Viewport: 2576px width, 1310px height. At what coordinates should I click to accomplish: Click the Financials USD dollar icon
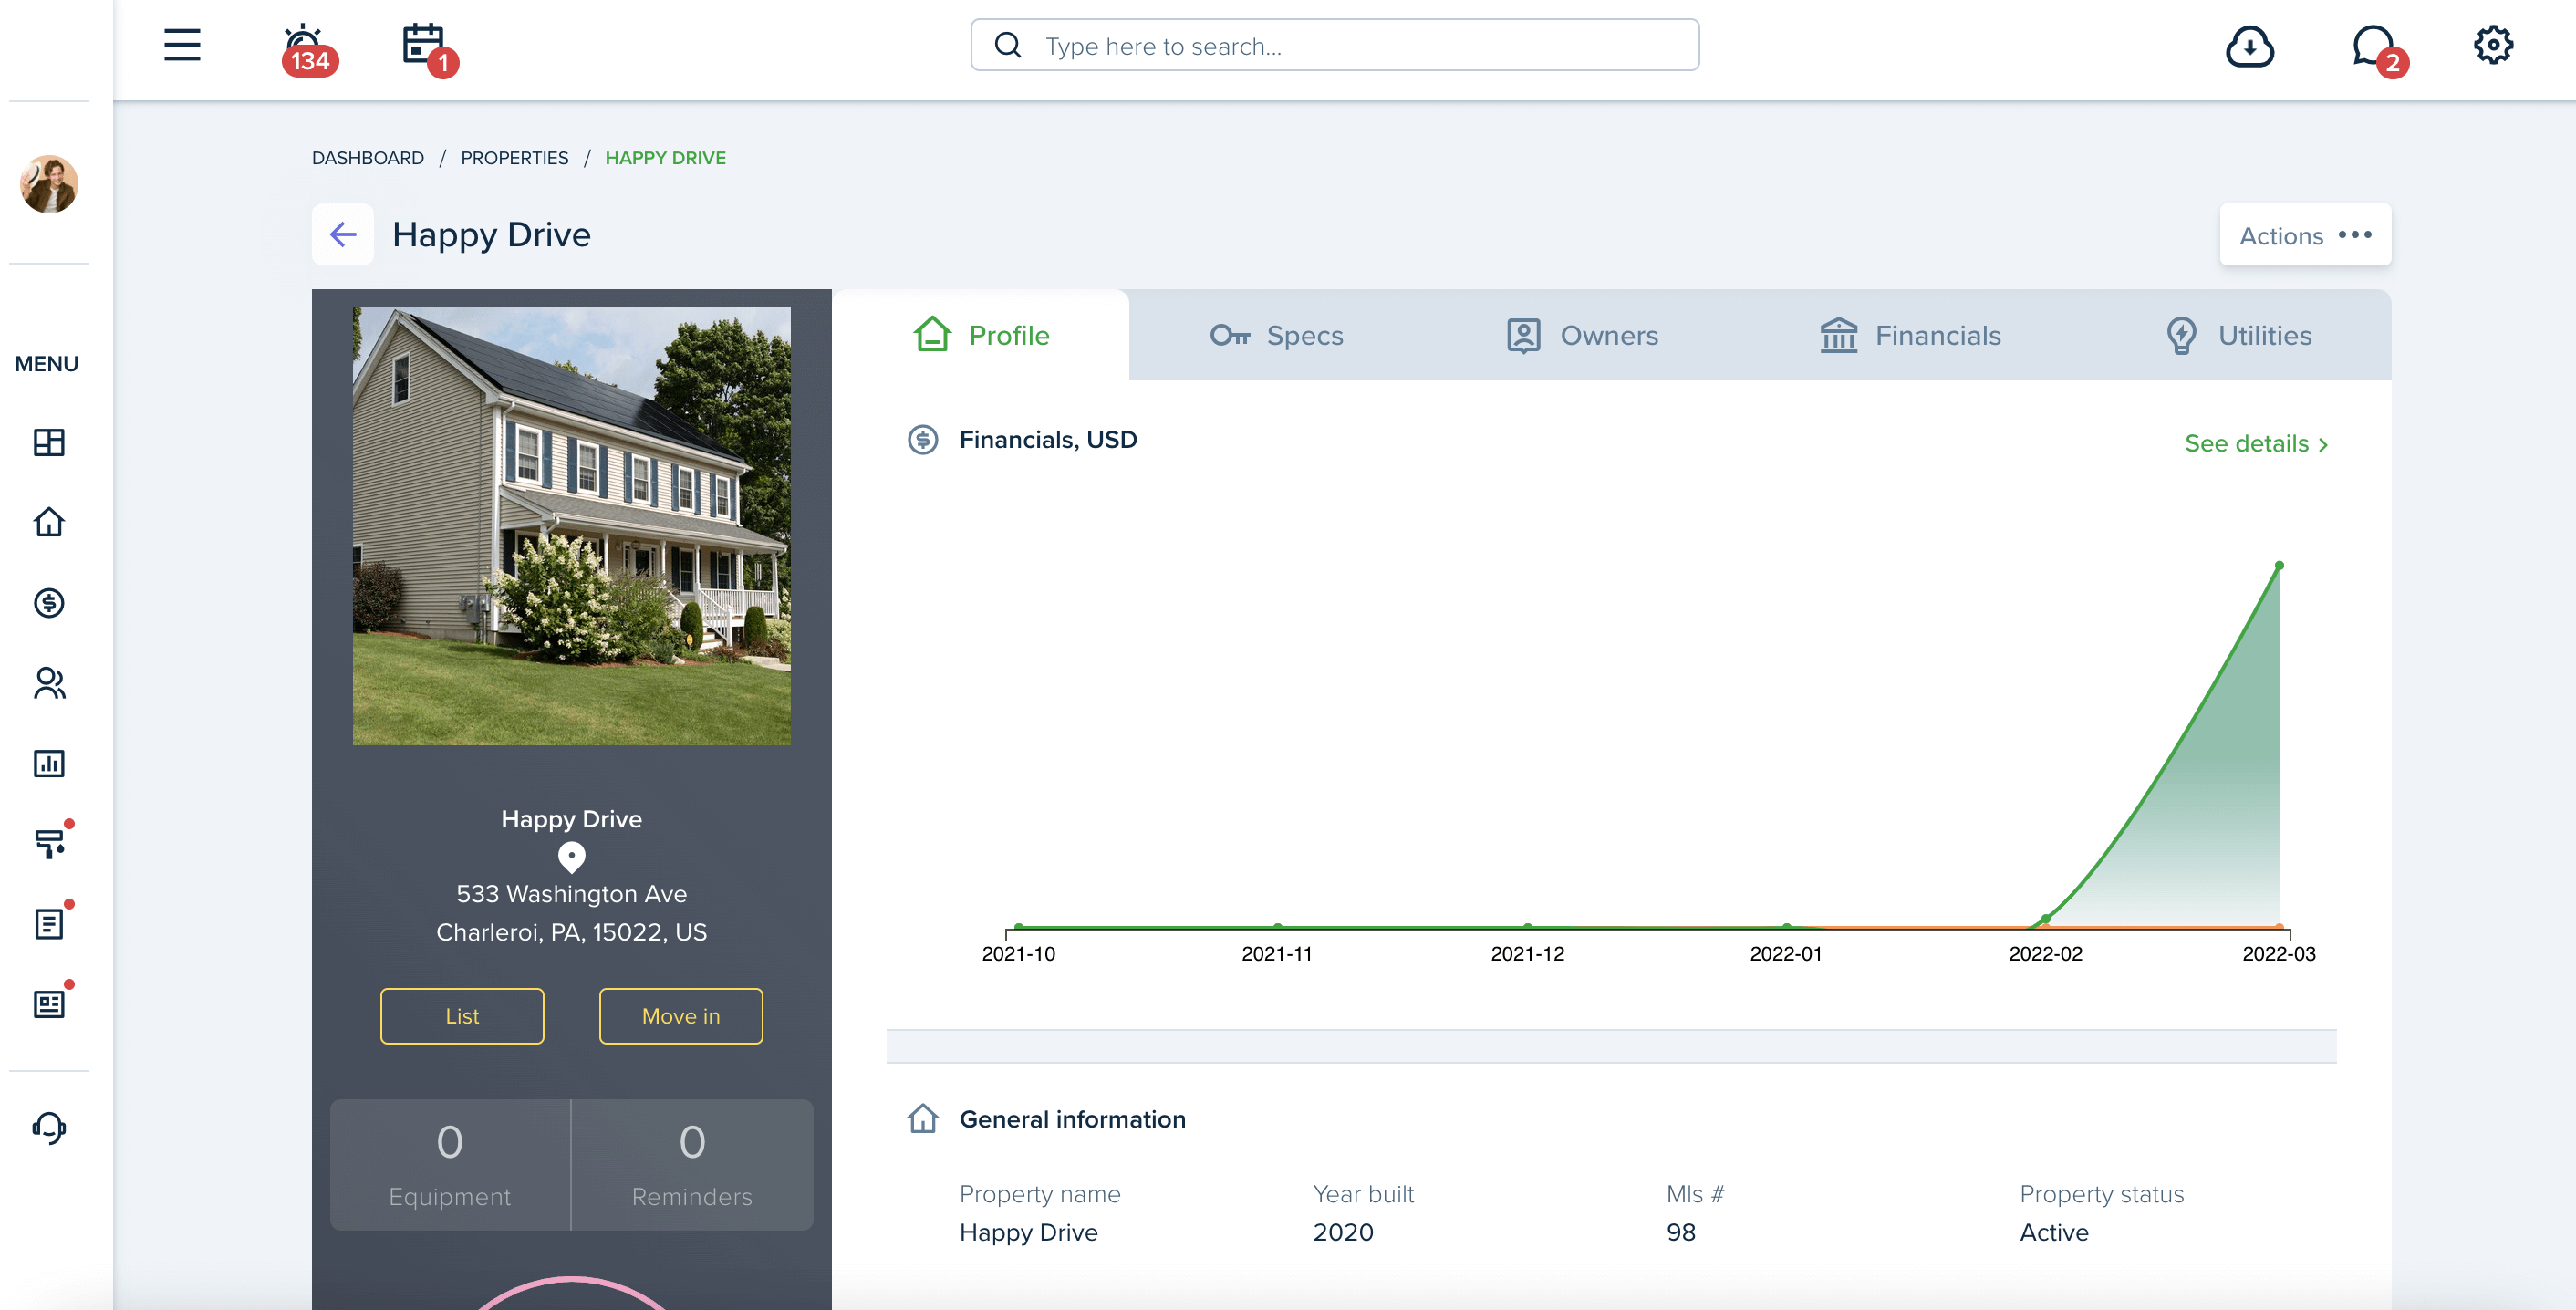(922, 440)
